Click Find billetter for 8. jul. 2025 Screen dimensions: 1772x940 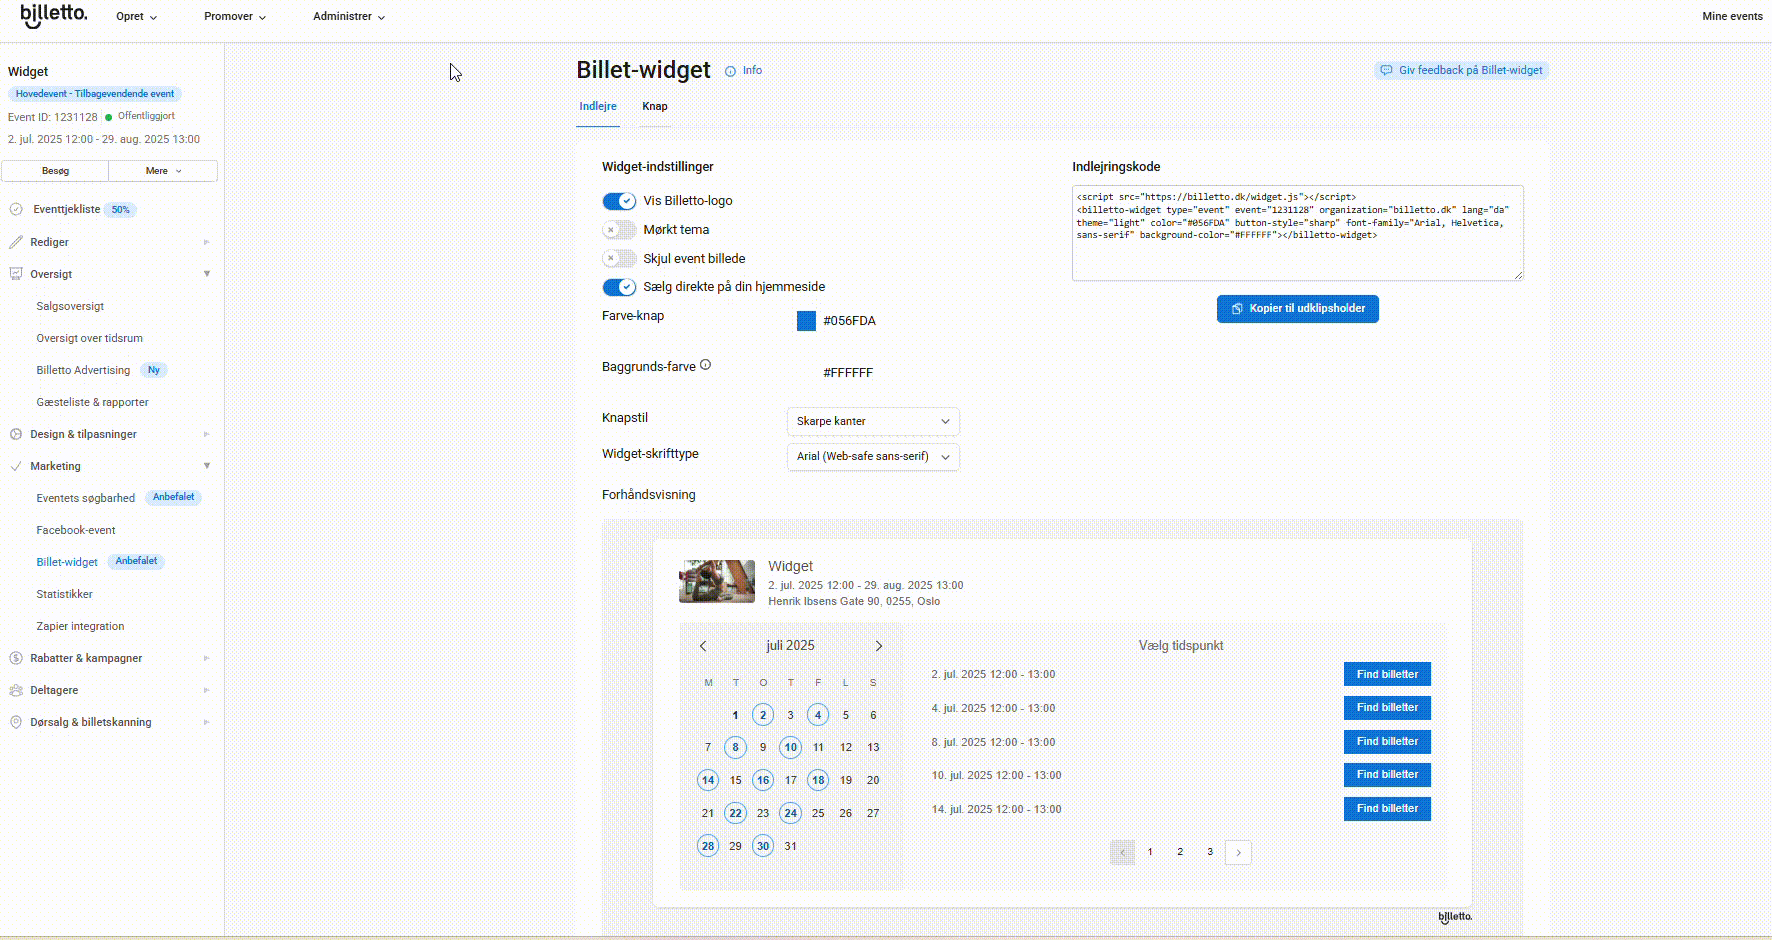click(1387, 742)
